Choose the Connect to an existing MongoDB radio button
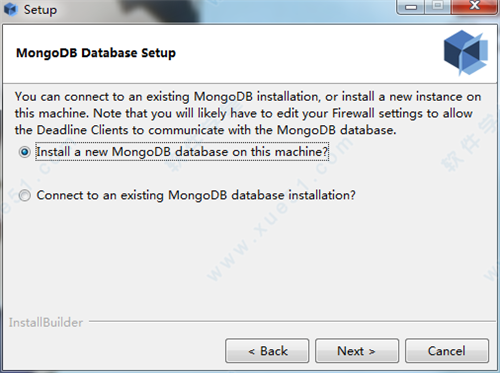Viewport: 500px width, 373px height. [x=24, y=195]
